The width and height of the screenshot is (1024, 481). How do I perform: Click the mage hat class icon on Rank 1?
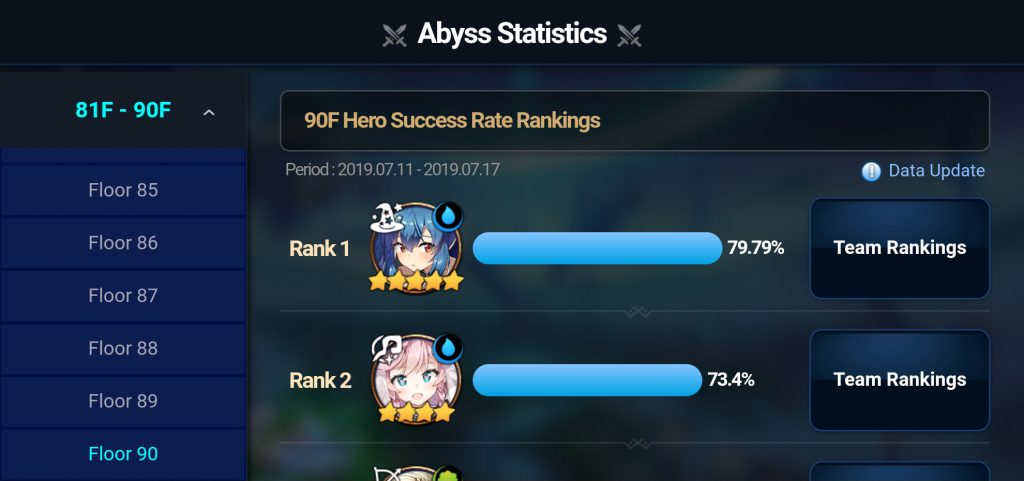coord(387,217)
